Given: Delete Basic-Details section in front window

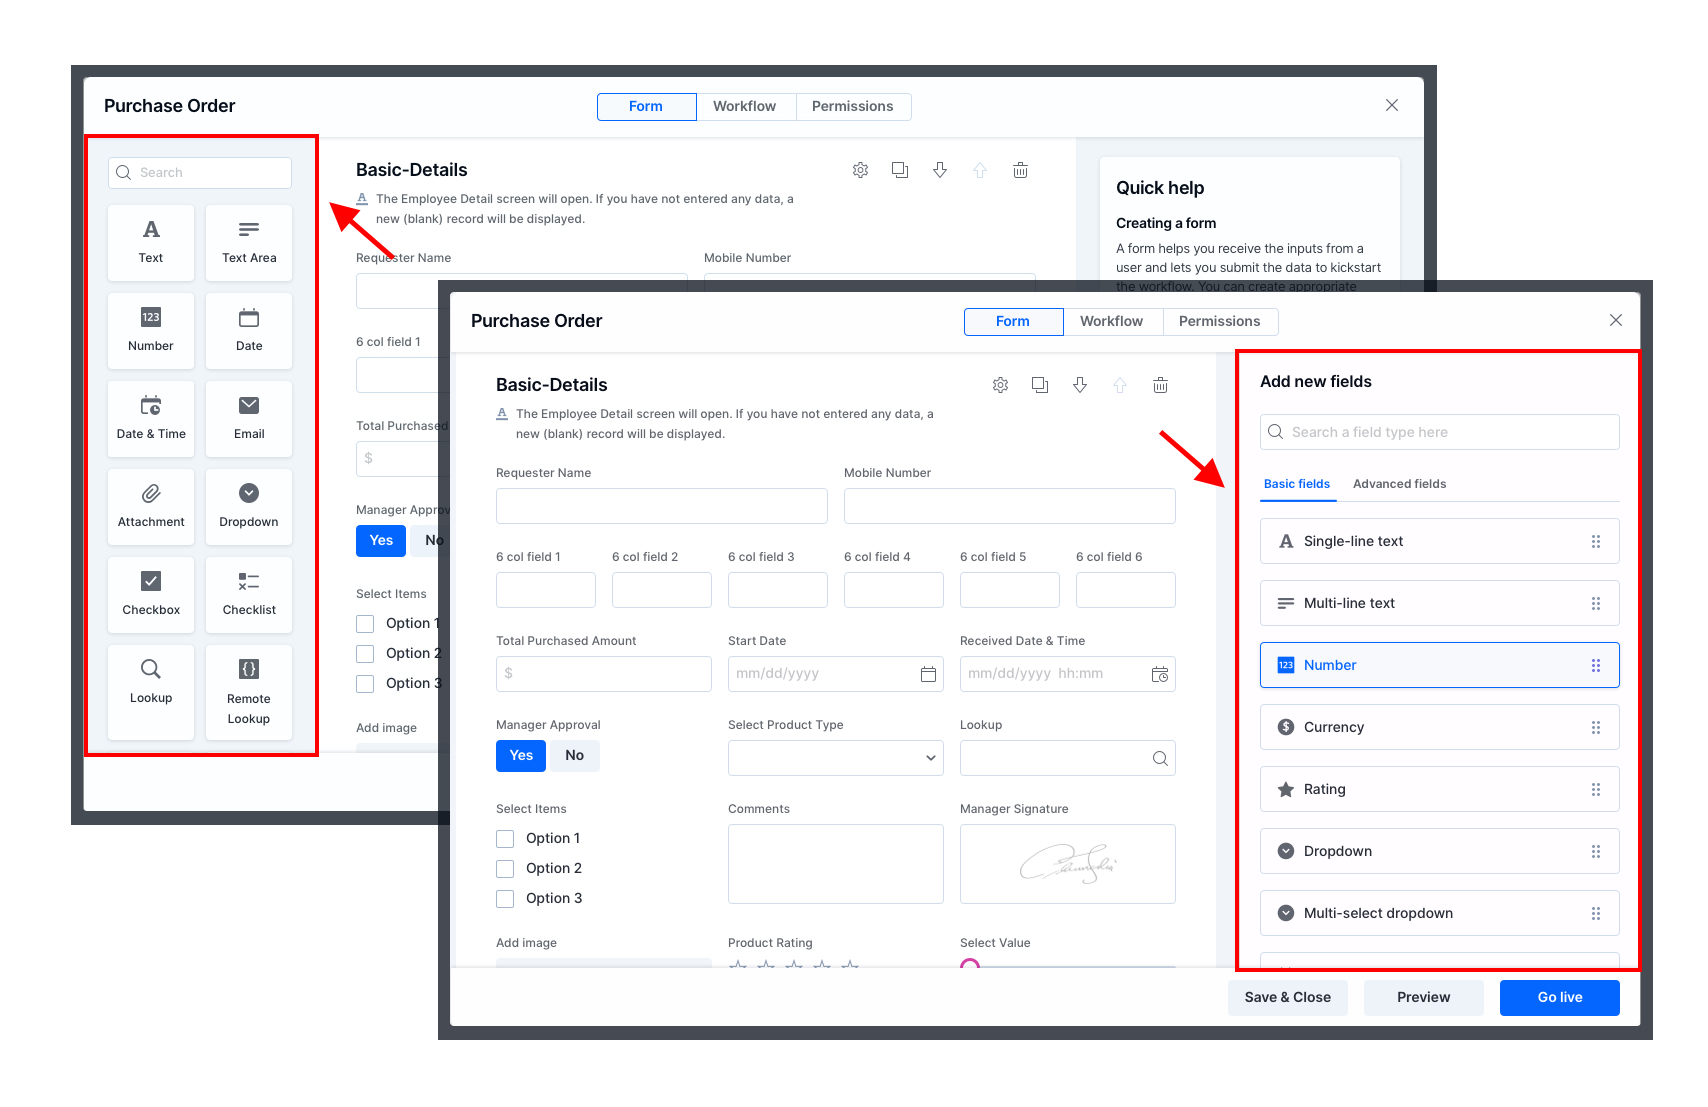Looking at the screenshot, I should click(1160, 385).
